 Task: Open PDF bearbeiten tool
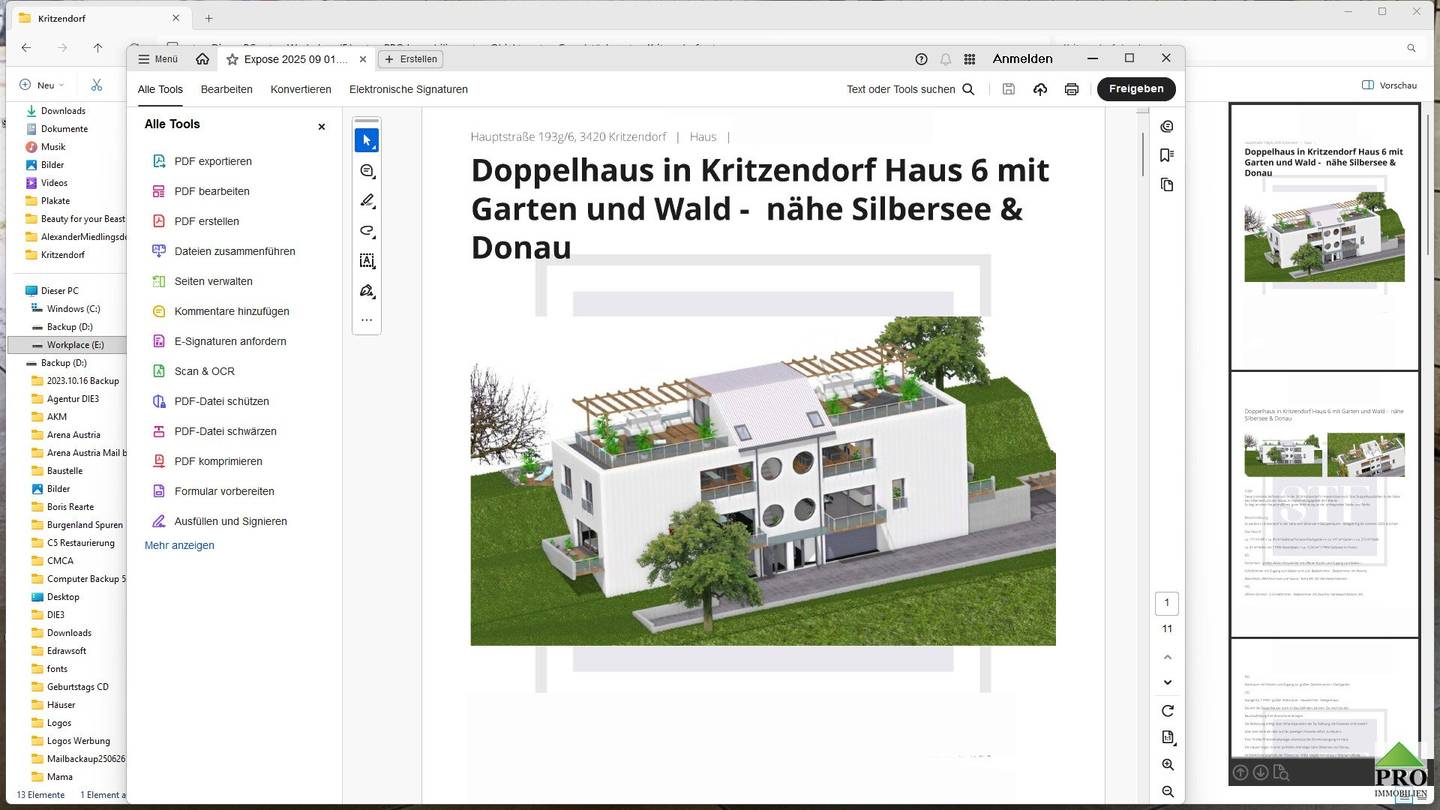point(211,191)
